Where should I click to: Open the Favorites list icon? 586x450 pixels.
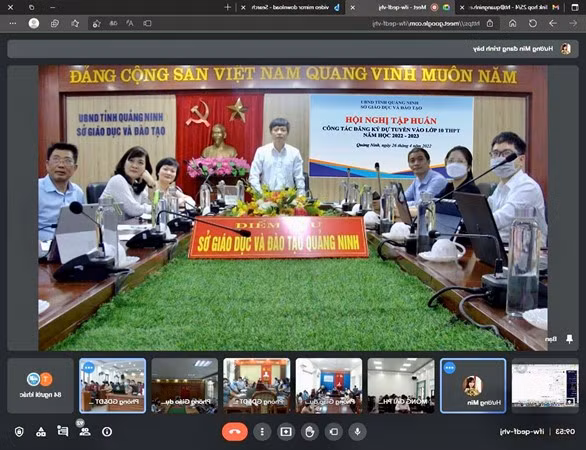[x=75, y=24]
